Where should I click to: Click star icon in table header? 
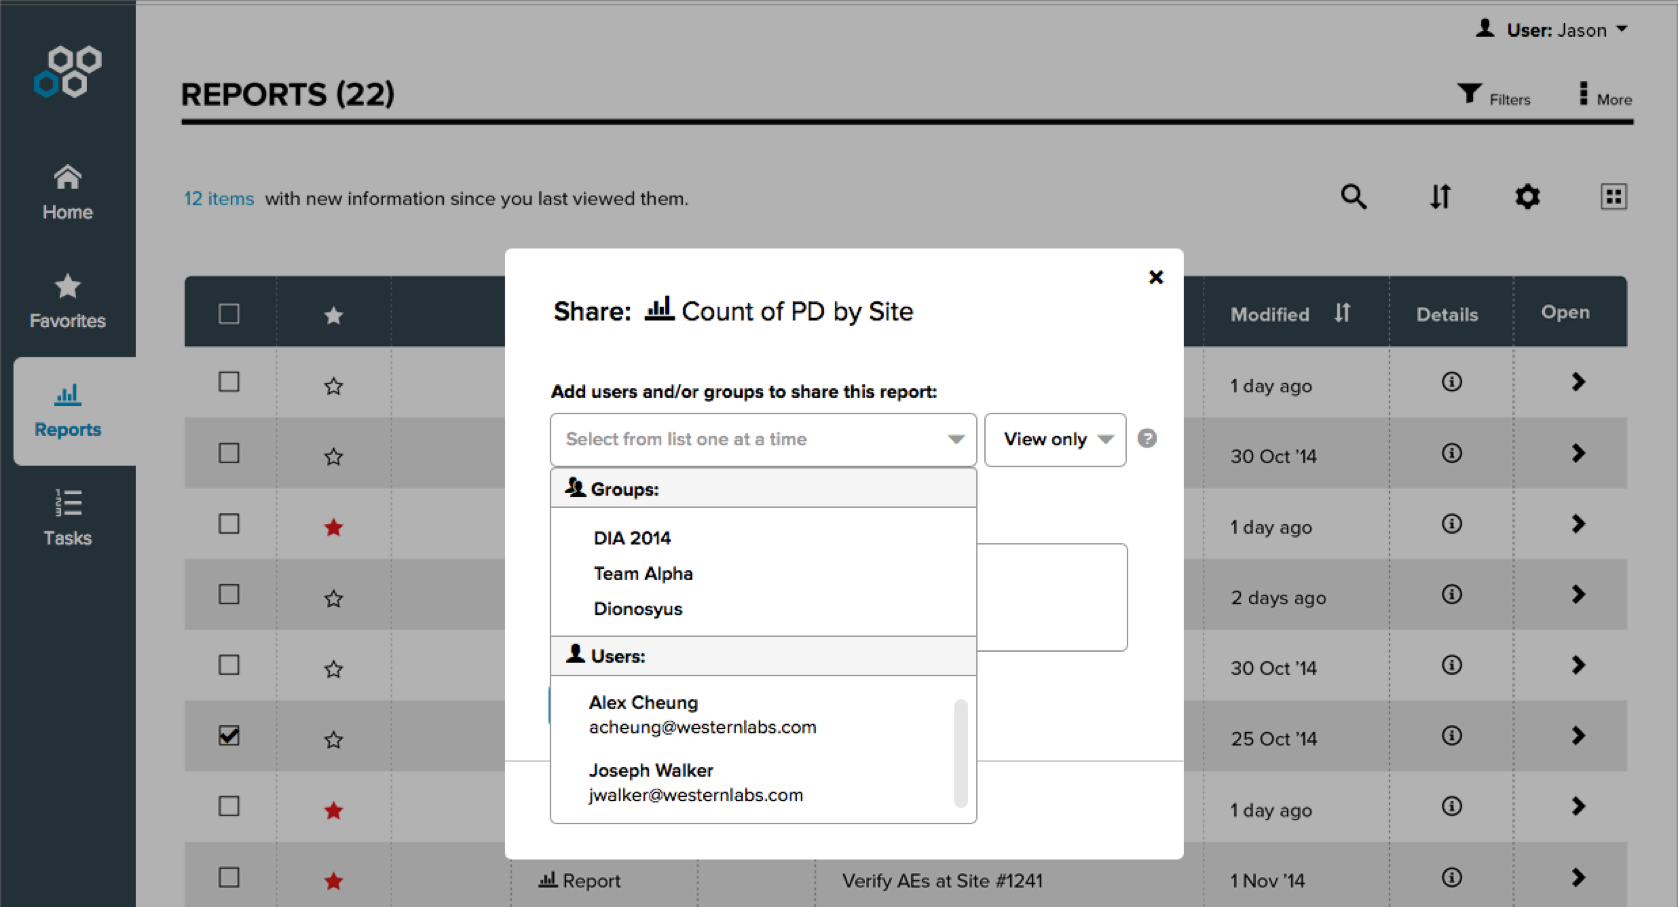click(334, 315)
